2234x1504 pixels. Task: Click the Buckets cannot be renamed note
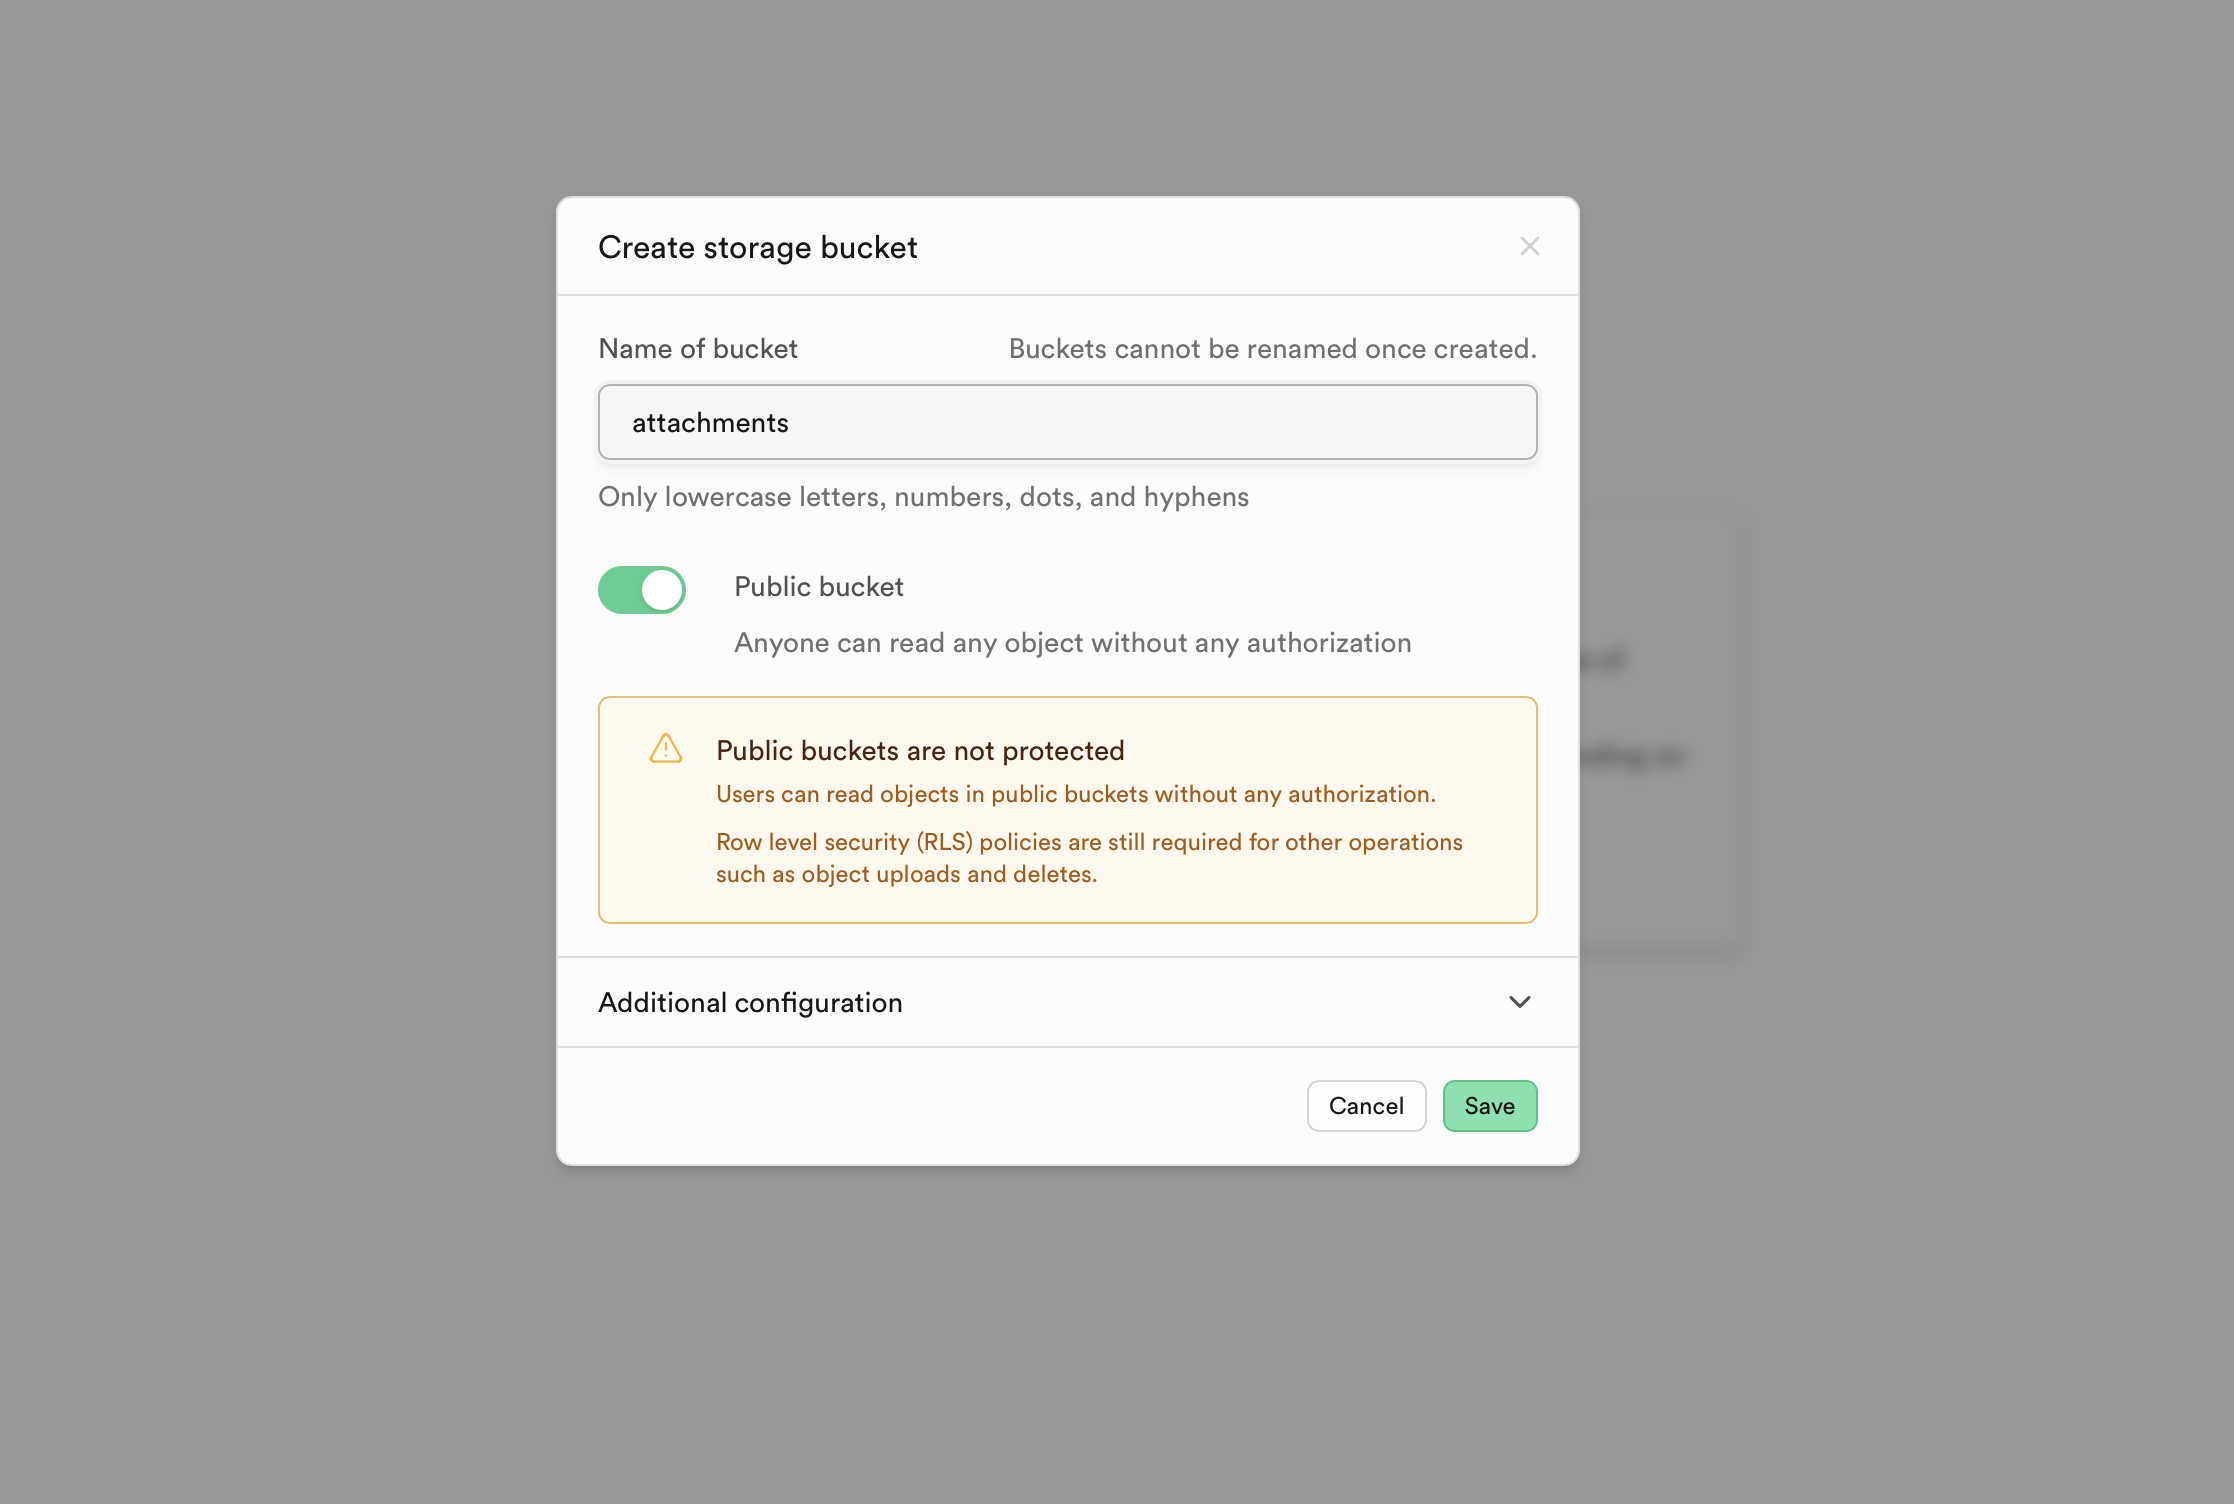click(x=1272, y=349)
